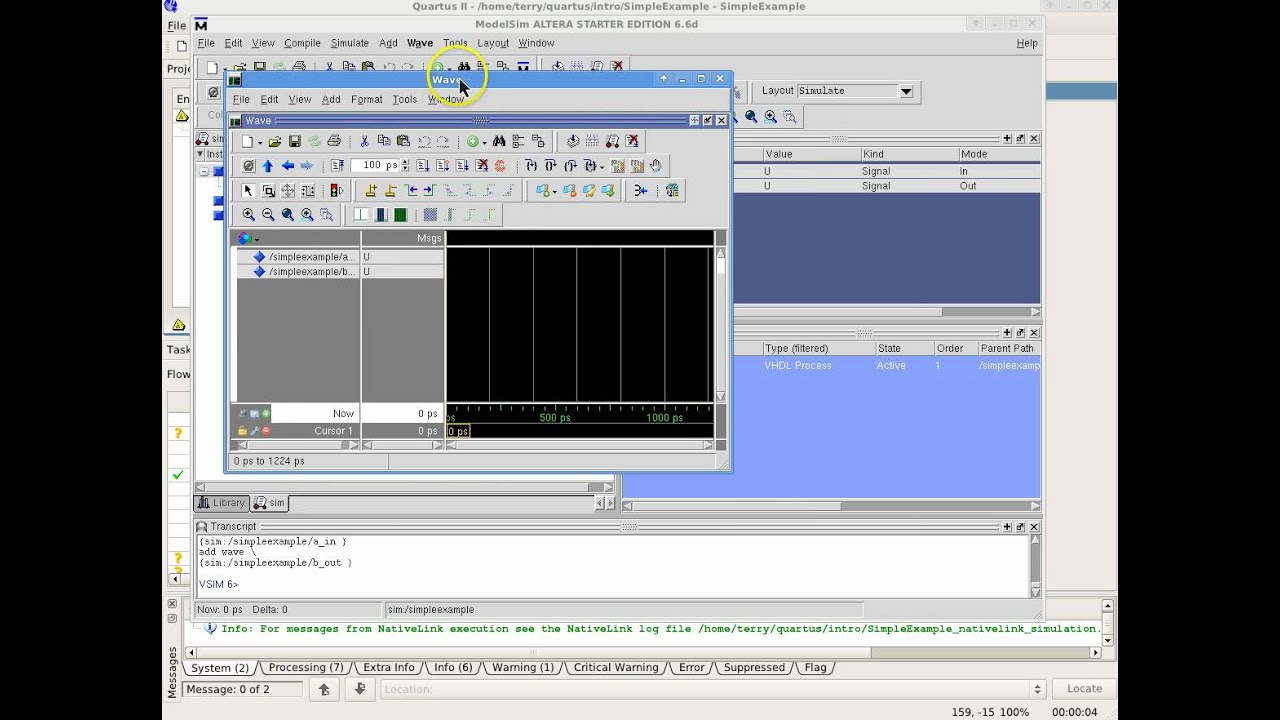Click the Print icon in Wave toolbar
This screenshot has height=720, width=1280.
[334, 141]
